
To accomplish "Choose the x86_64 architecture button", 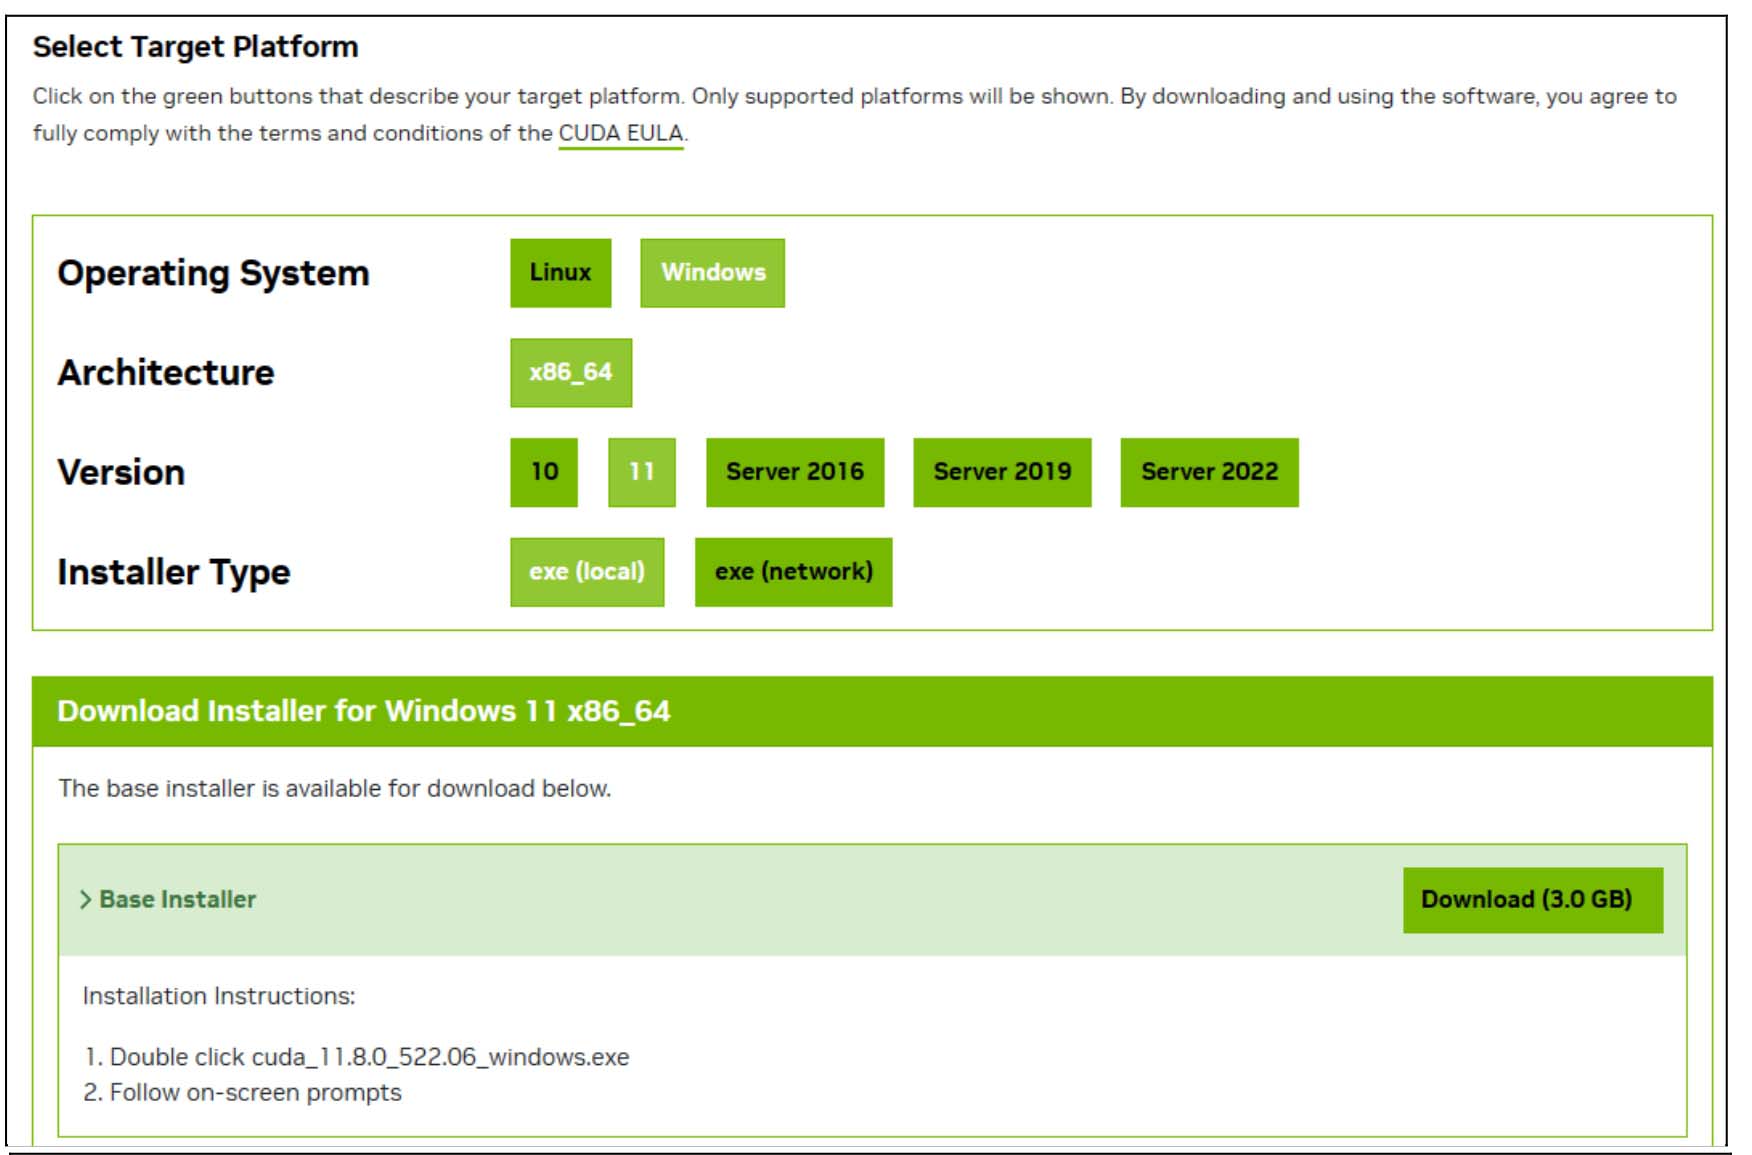I will (570, 372).
